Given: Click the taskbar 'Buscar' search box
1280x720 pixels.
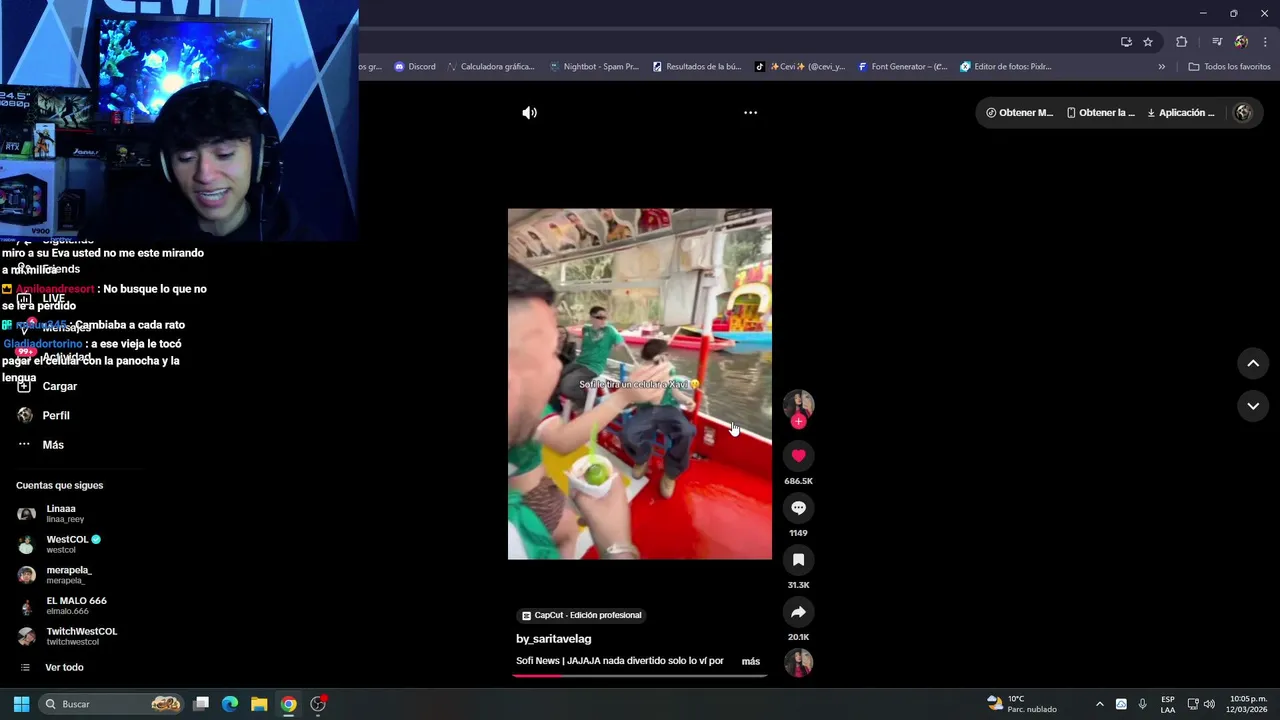Looking at the screenshot, I should (x=112, y=704).
